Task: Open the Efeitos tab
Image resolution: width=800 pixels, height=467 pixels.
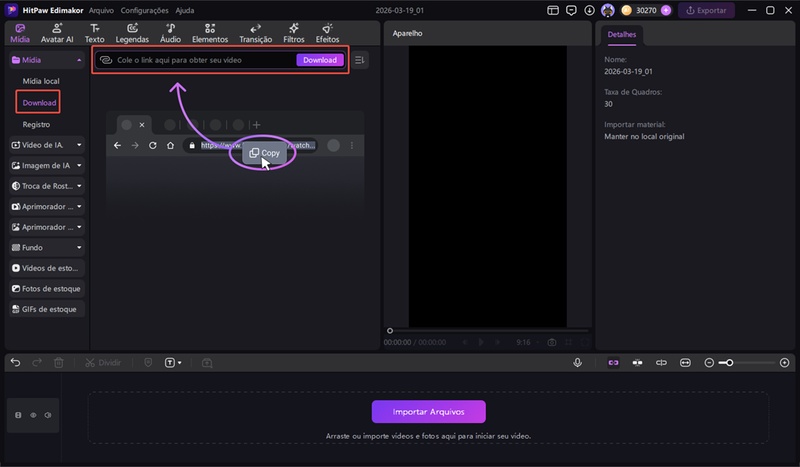Action: tap(328, 33)
